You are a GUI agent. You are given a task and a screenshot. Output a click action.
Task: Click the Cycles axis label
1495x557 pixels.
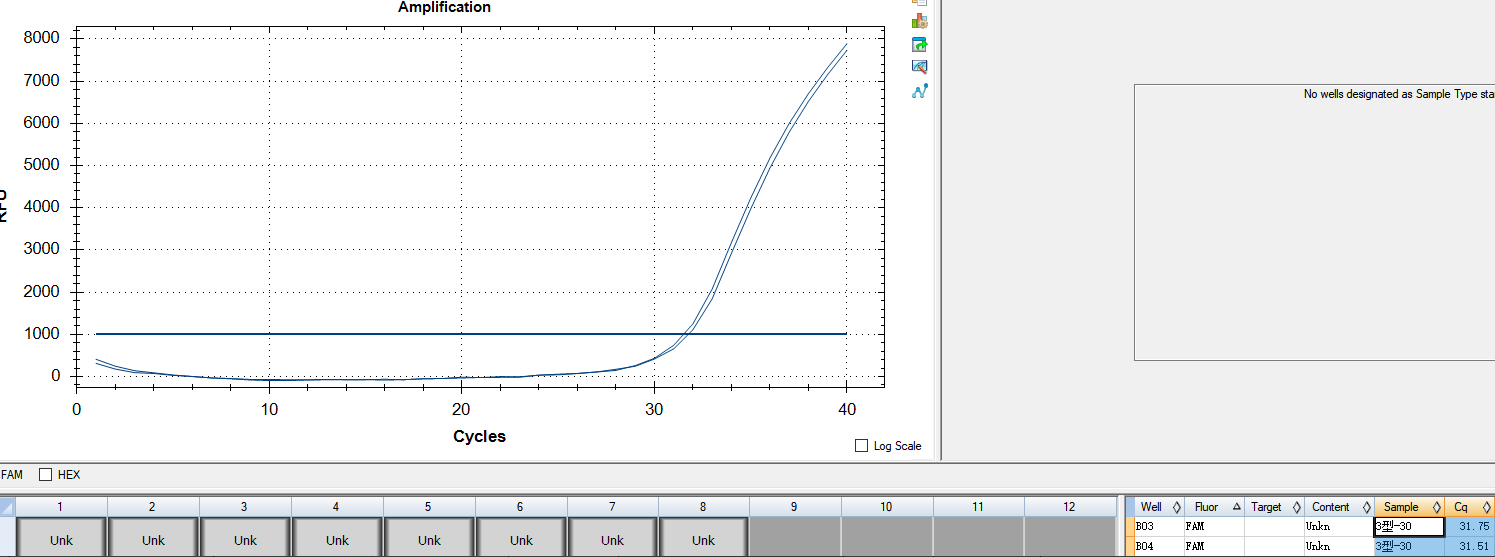click(479, 436)
